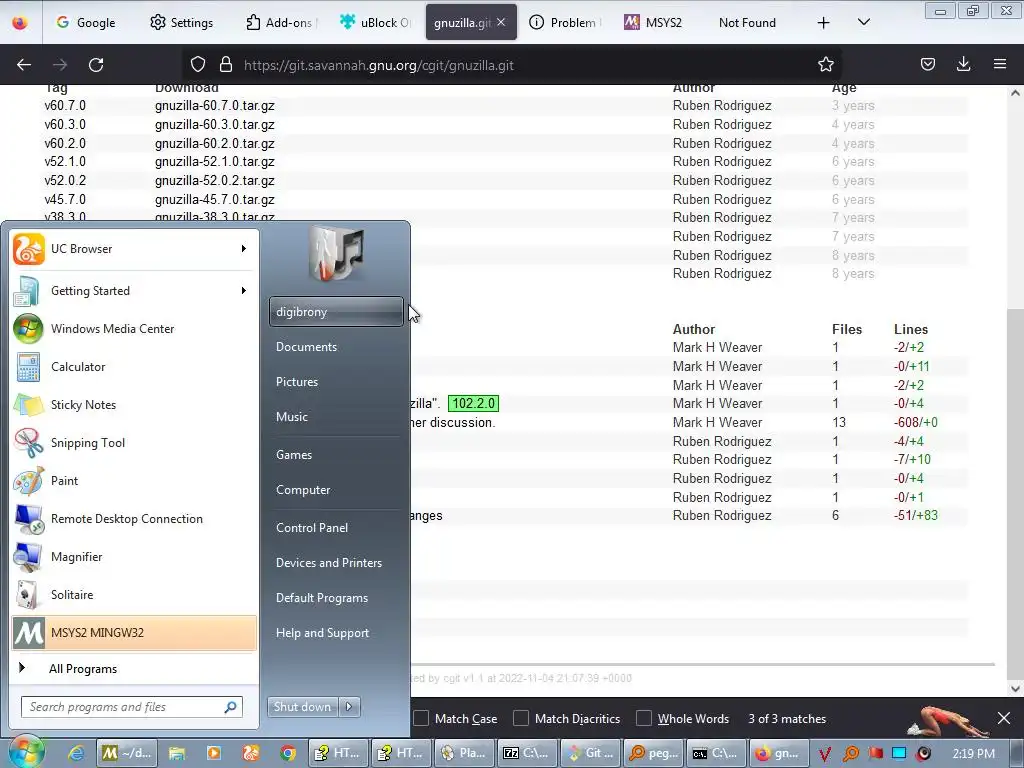Viewport: 1024px width, 768px height.
Task: Launch MSYS2 MINGW32
Action: (x=134, y=632)
